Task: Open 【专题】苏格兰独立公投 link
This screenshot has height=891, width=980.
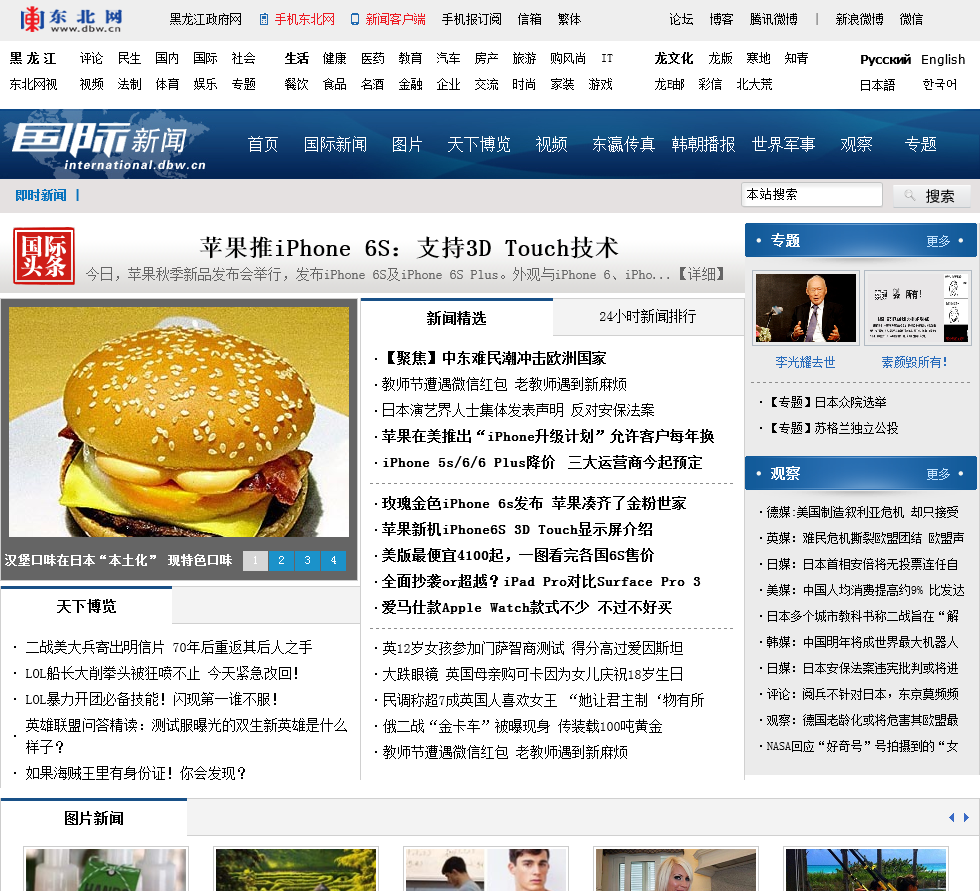Action: point(832,428)
